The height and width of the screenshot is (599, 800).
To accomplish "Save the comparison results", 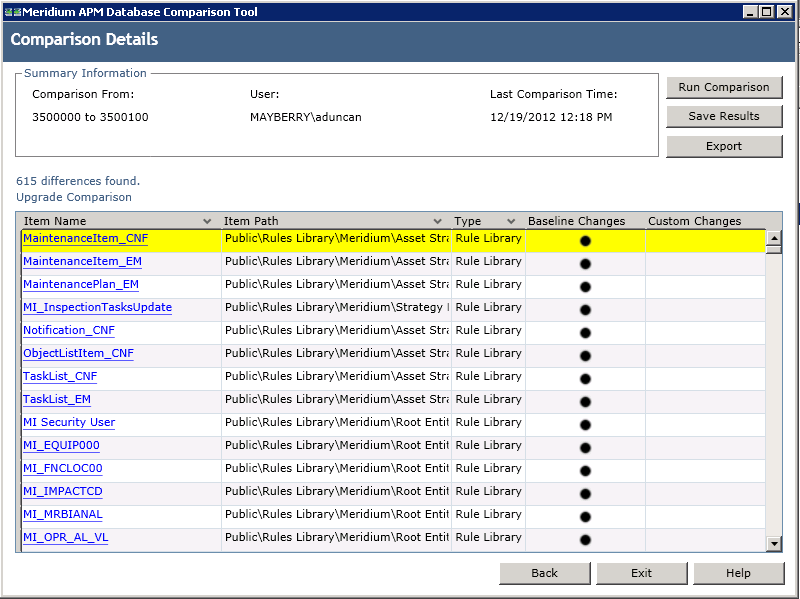I will tap(724, 116).
